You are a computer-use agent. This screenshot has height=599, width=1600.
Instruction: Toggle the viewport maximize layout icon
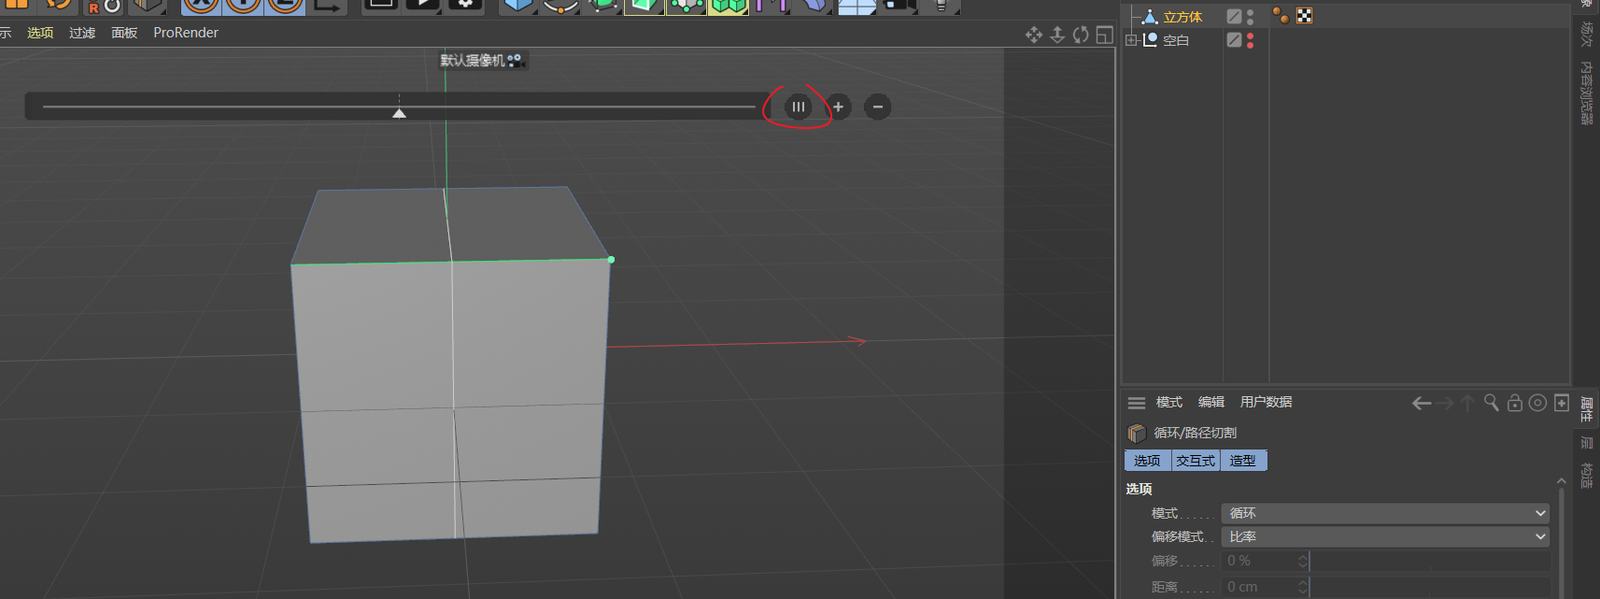1104,35
